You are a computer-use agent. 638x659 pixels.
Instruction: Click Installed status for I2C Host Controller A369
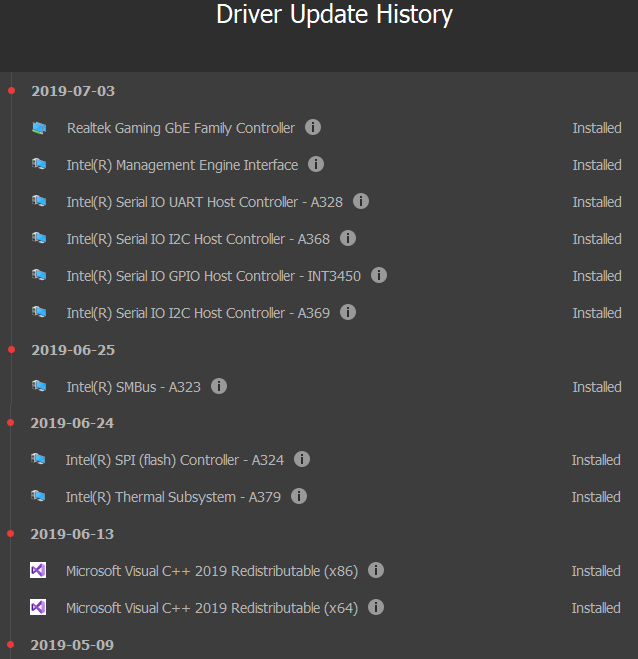coord(597,313)
